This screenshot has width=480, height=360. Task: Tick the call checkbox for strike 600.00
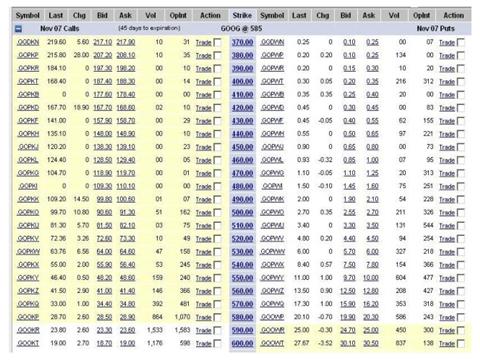click(217, 343)
